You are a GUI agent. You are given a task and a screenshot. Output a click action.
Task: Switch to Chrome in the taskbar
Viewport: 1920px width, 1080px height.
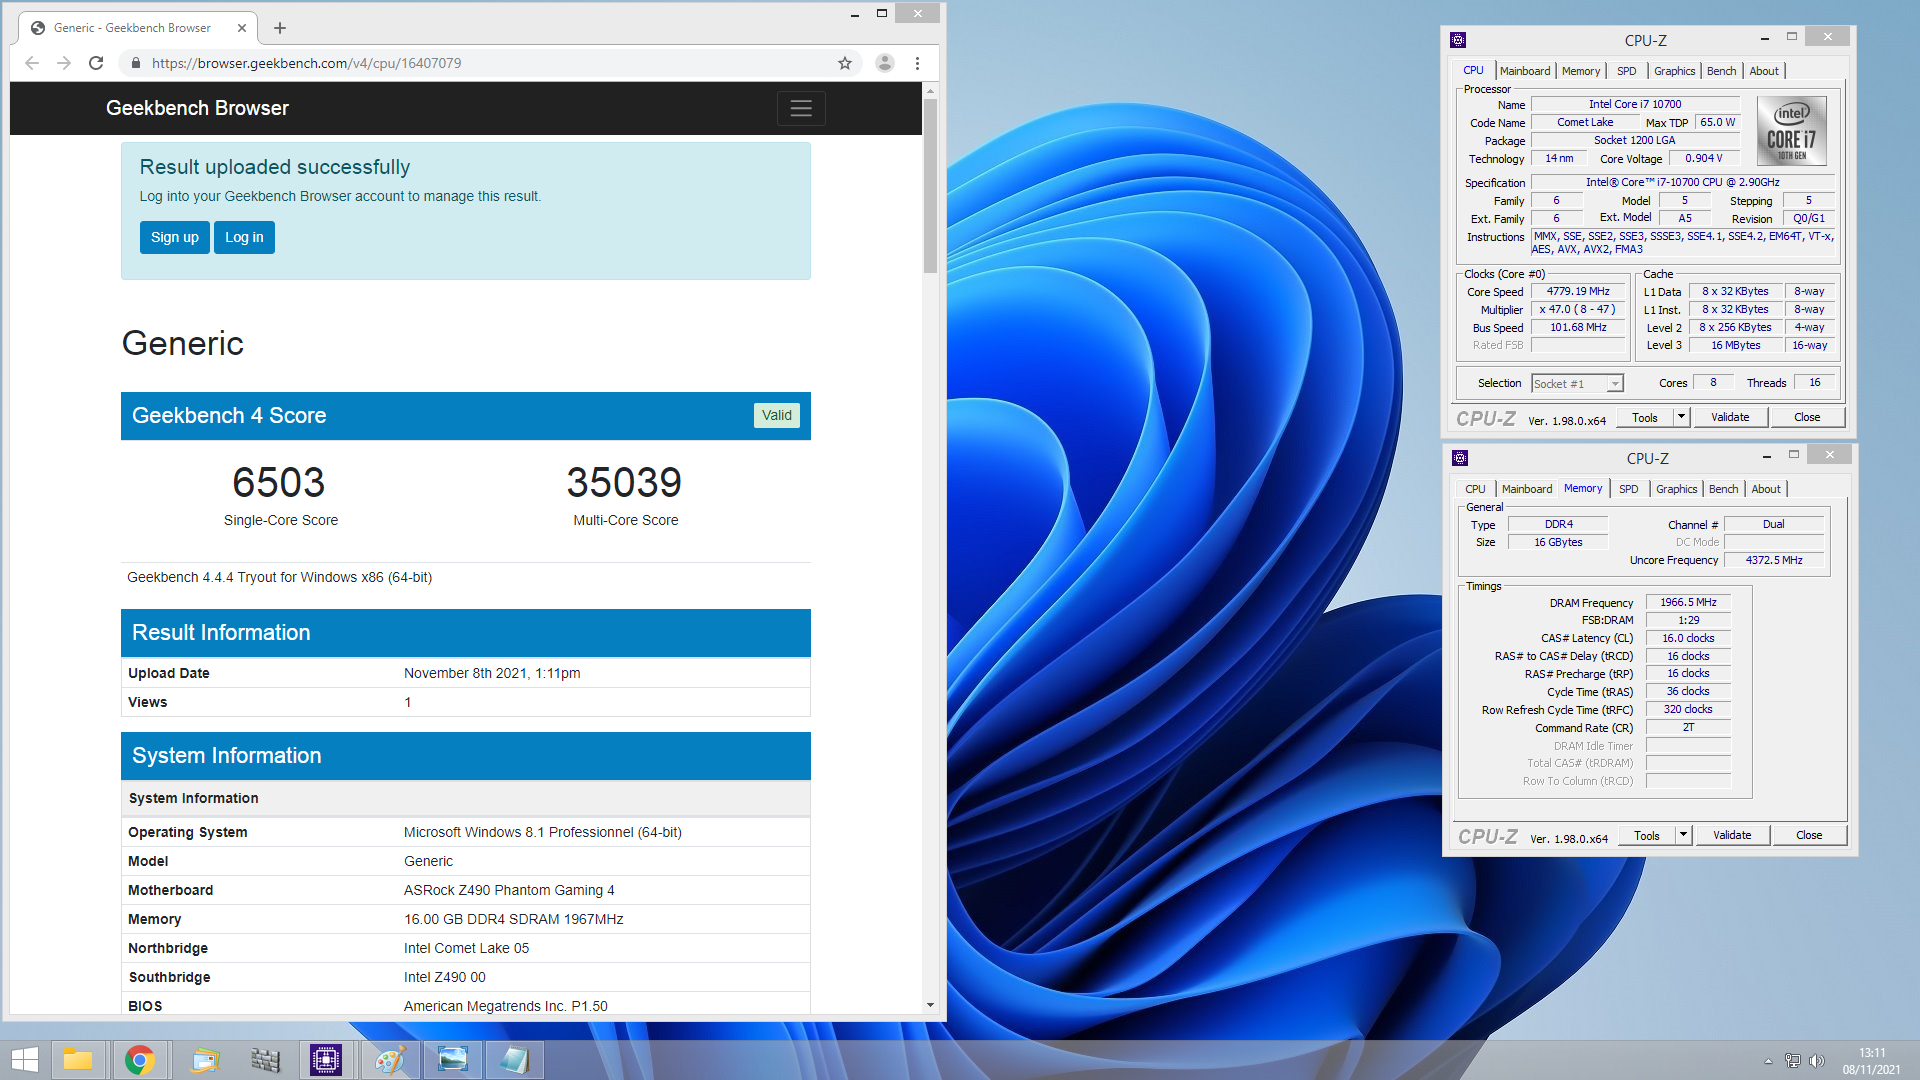[x=140, y=1060]
